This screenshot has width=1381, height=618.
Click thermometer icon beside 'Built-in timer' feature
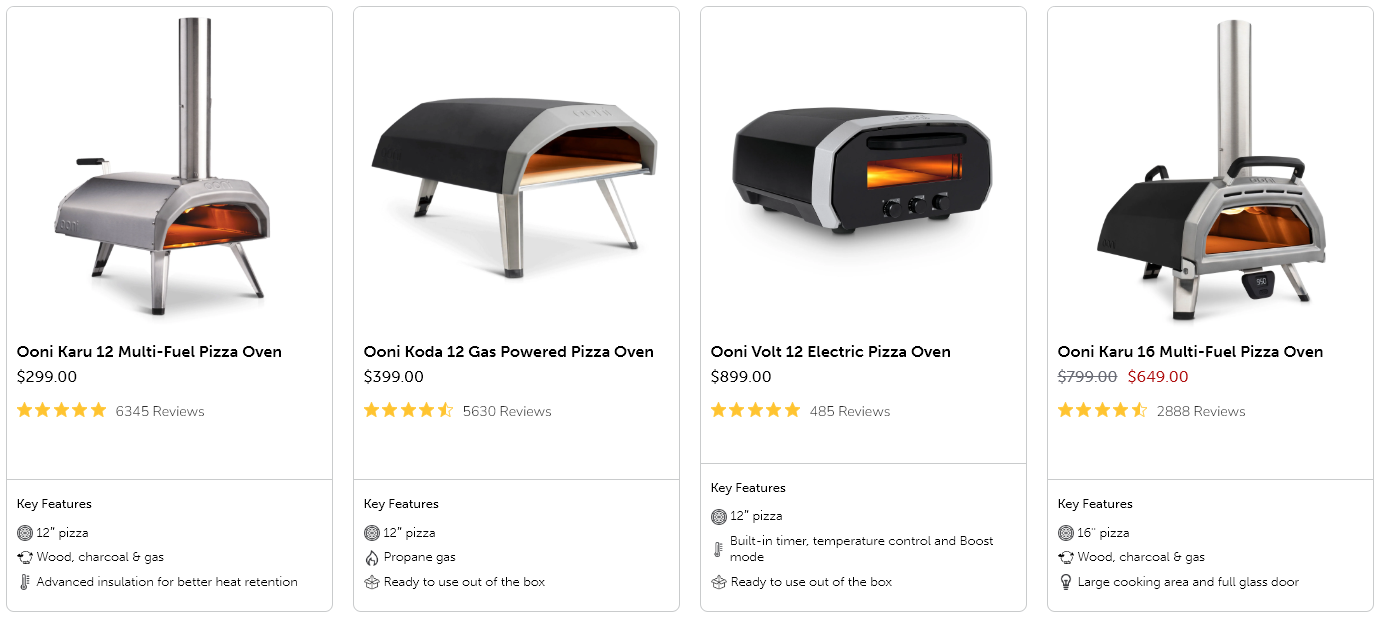pos(718,549)
